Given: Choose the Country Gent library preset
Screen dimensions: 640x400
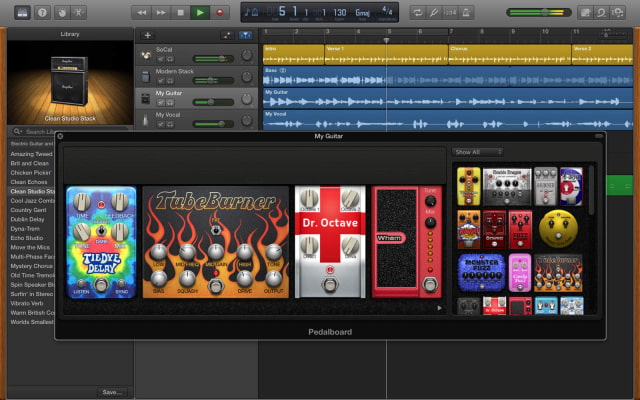Looking at the screenshot, I should pos(30,210).
